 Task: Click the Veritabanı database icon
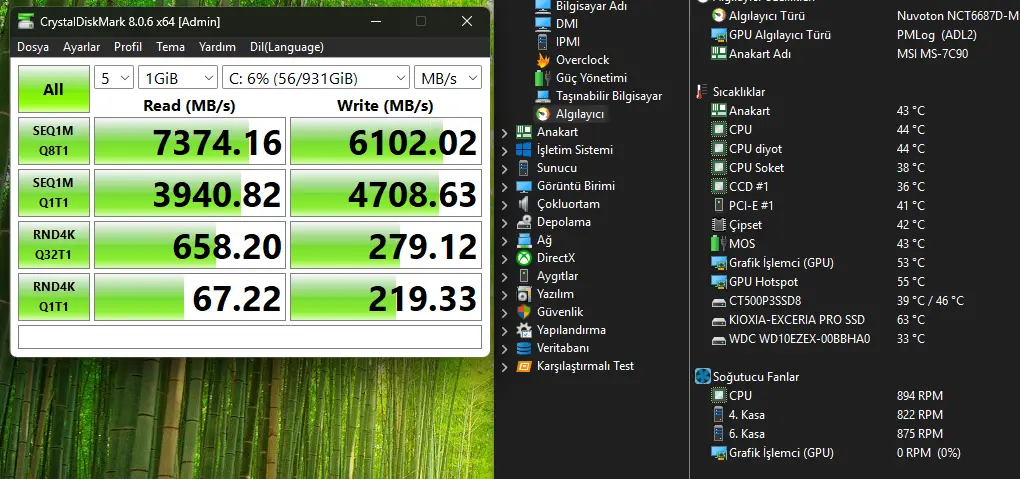click(524, 348)
